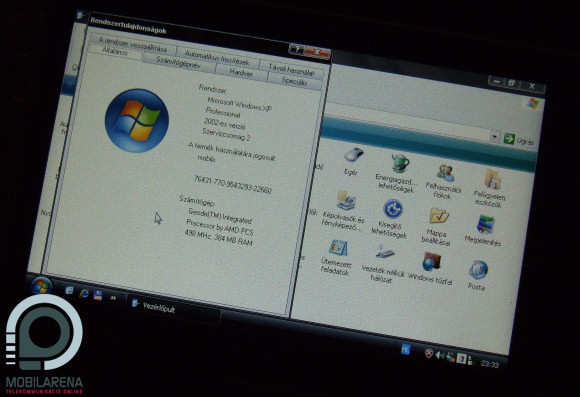This screenshot has height=397, width=580.
Task: Open Felügyeleti eszközök admin tools icon
Action: (492, 180)
